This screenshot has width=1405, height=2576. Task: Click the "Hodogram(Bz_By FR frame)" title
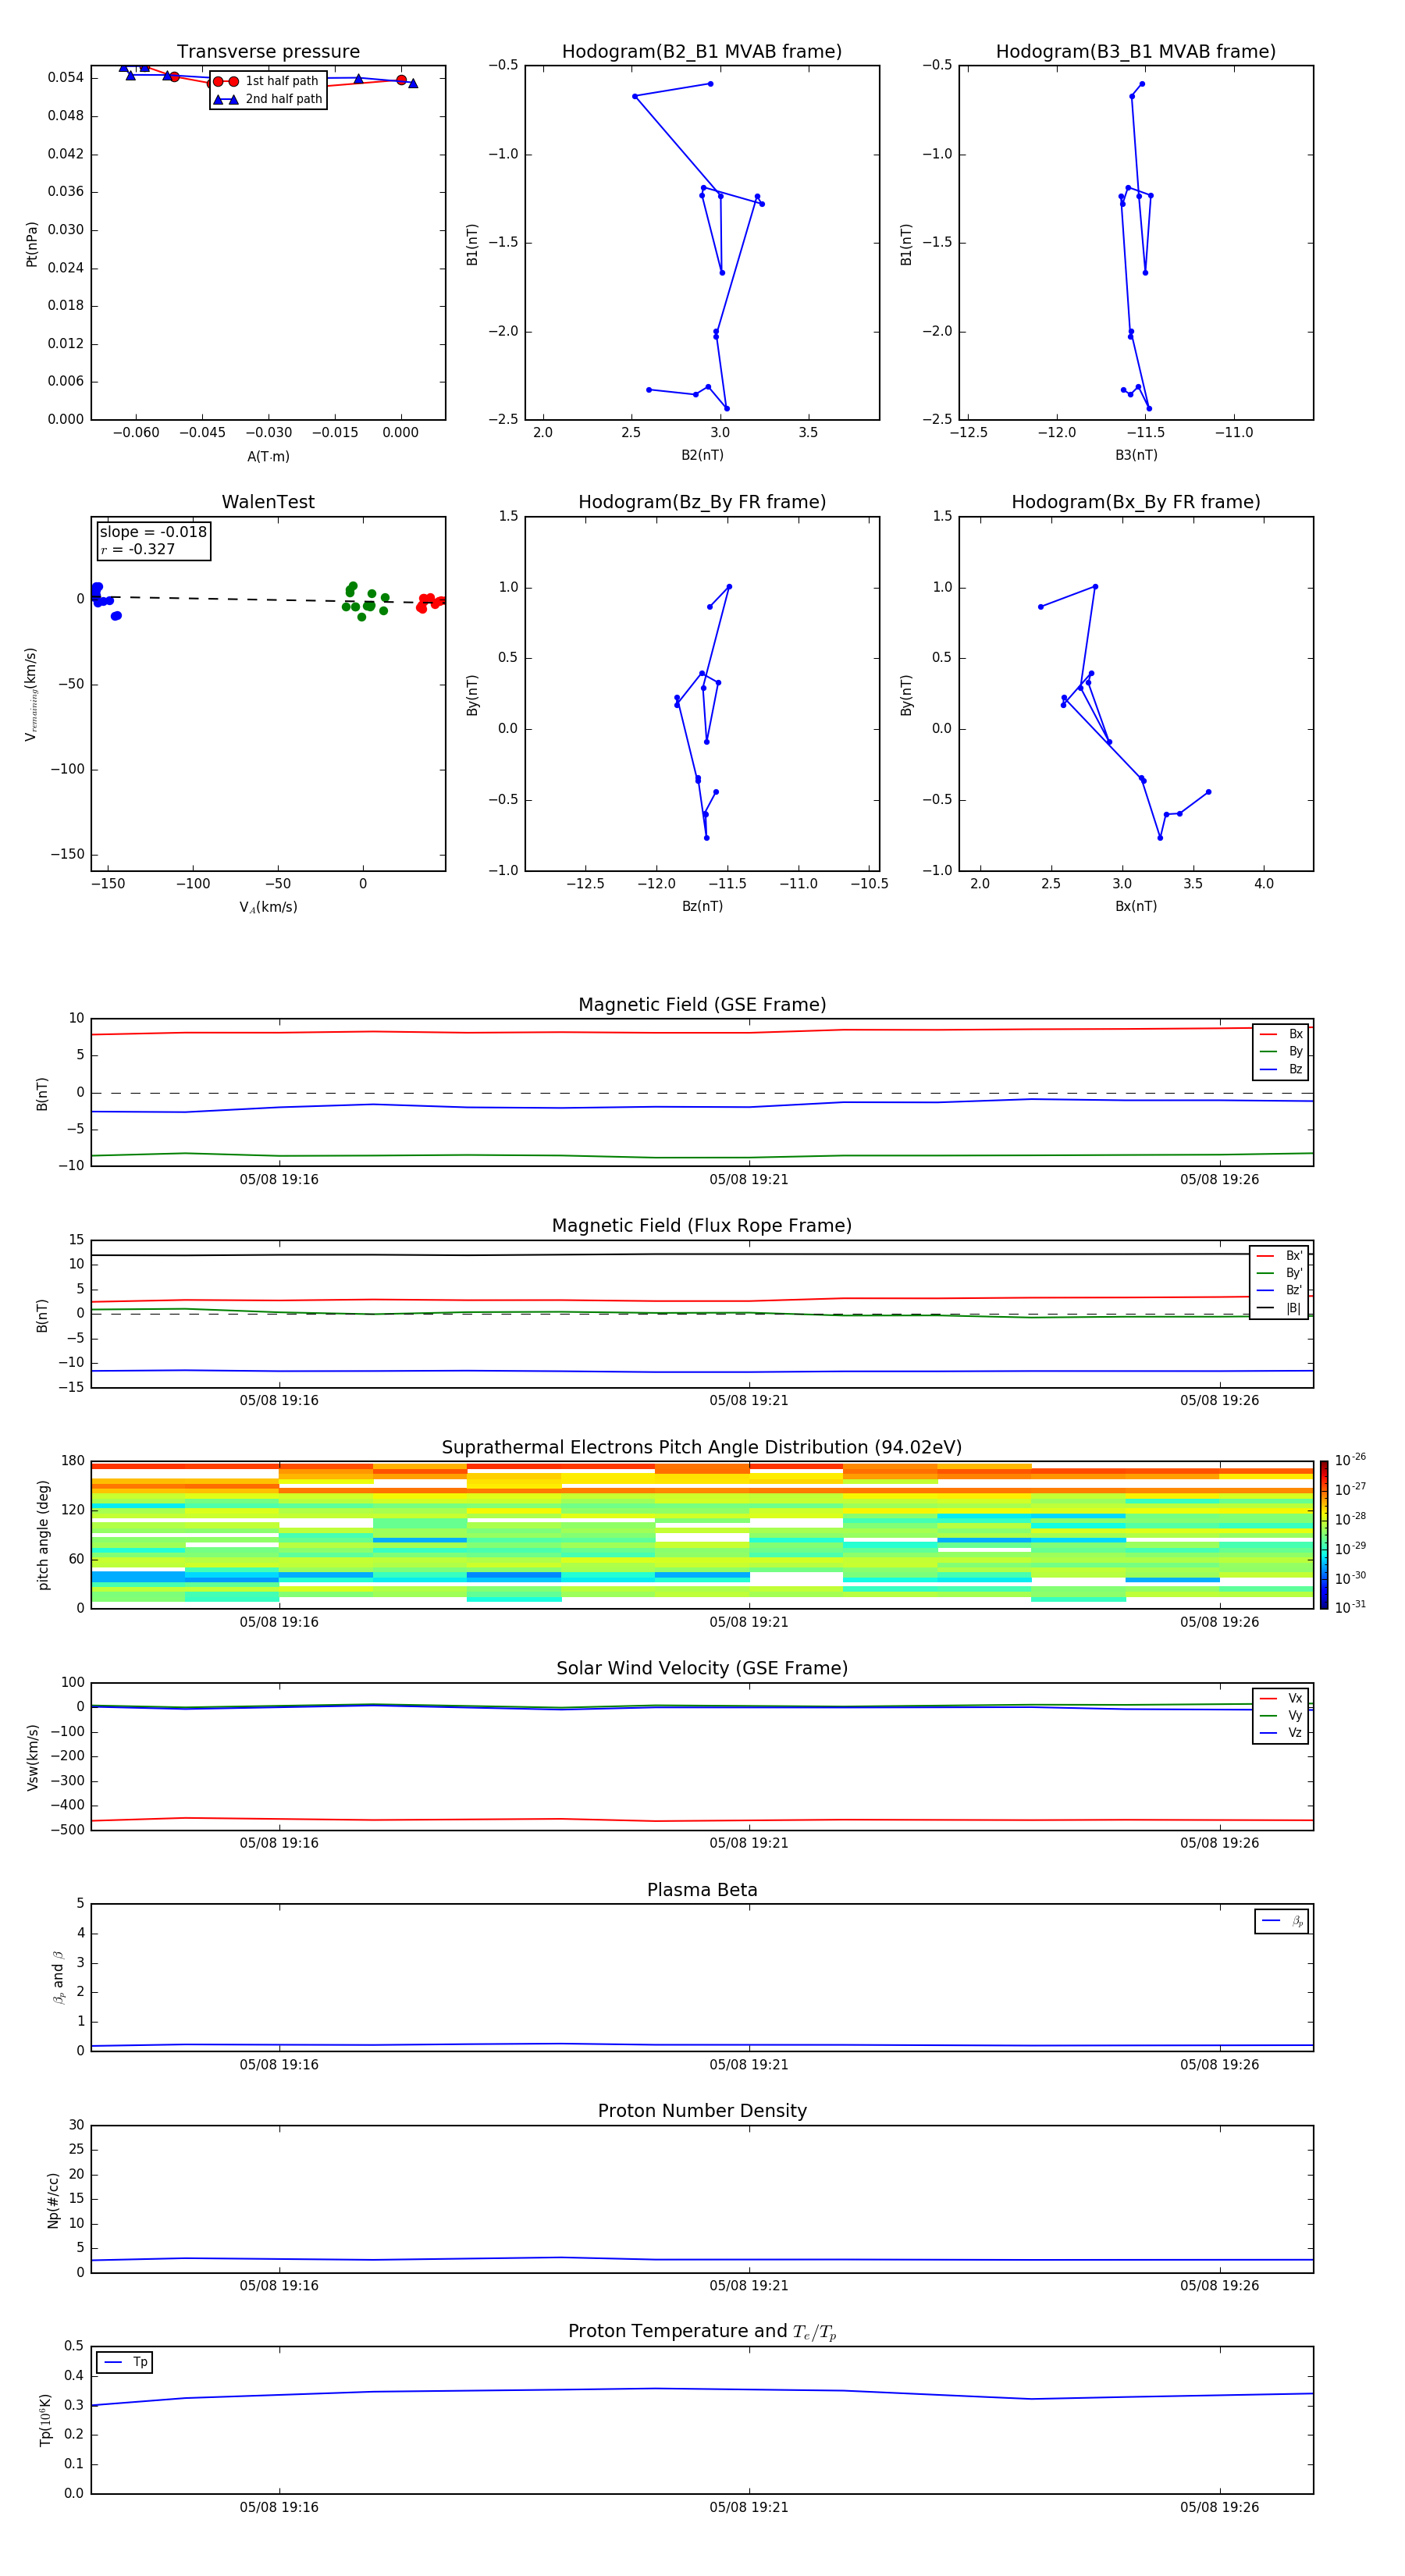click(702, 502)
